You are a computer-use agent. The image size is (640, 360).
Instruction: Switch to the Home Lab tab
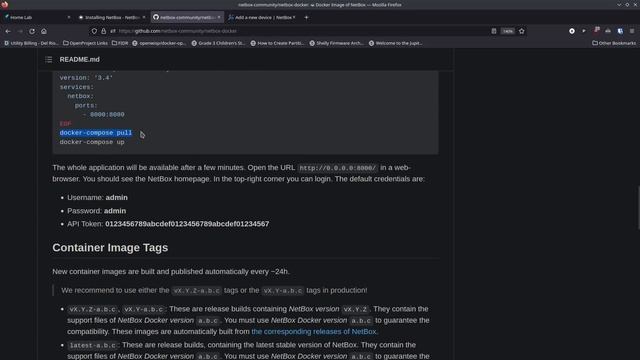tap(37, 17)
